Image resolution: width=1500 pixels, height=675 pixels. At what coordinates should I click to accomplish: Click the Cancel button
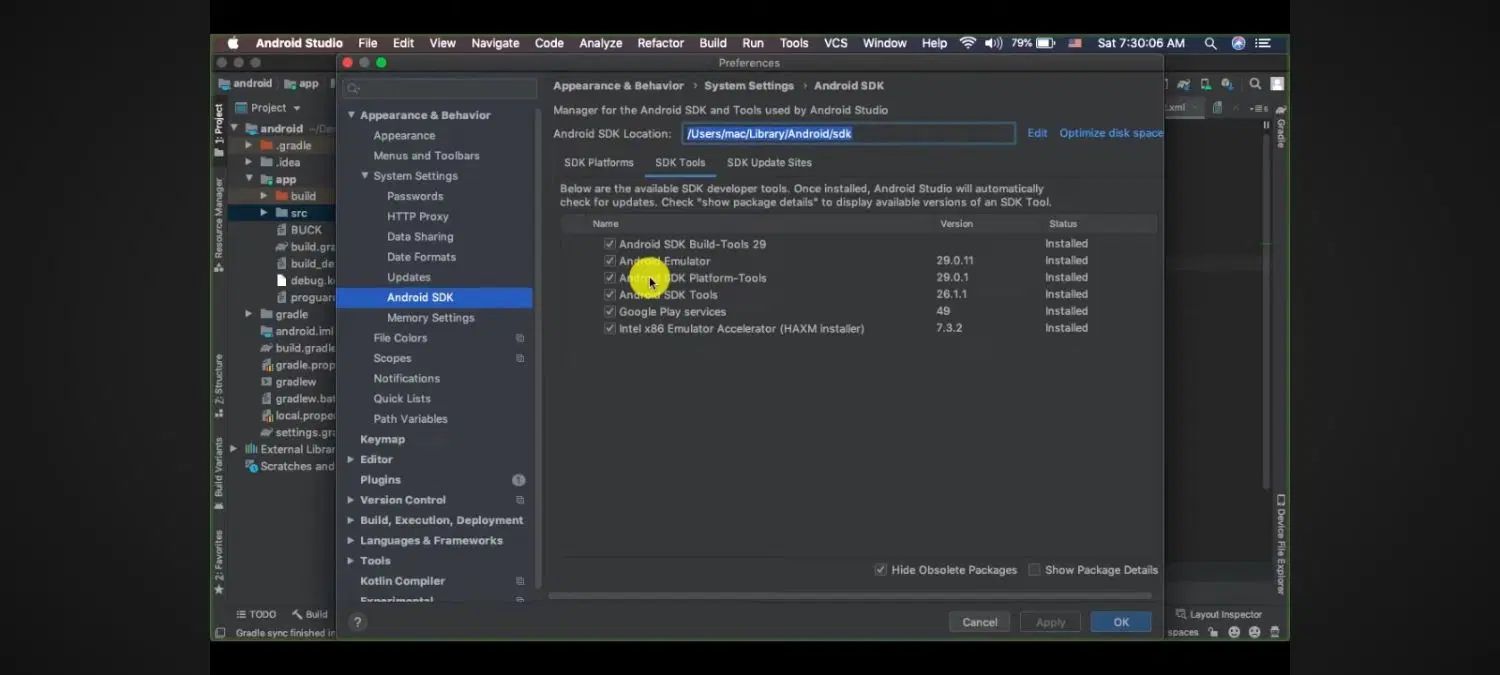[980, 622]
